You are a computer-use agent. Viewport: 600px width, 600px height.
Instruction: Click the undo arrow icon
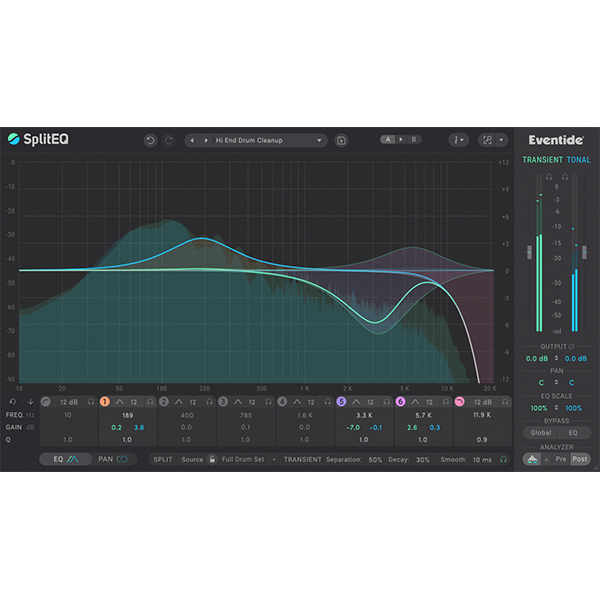pyautogui.click(x=150, y=141)
